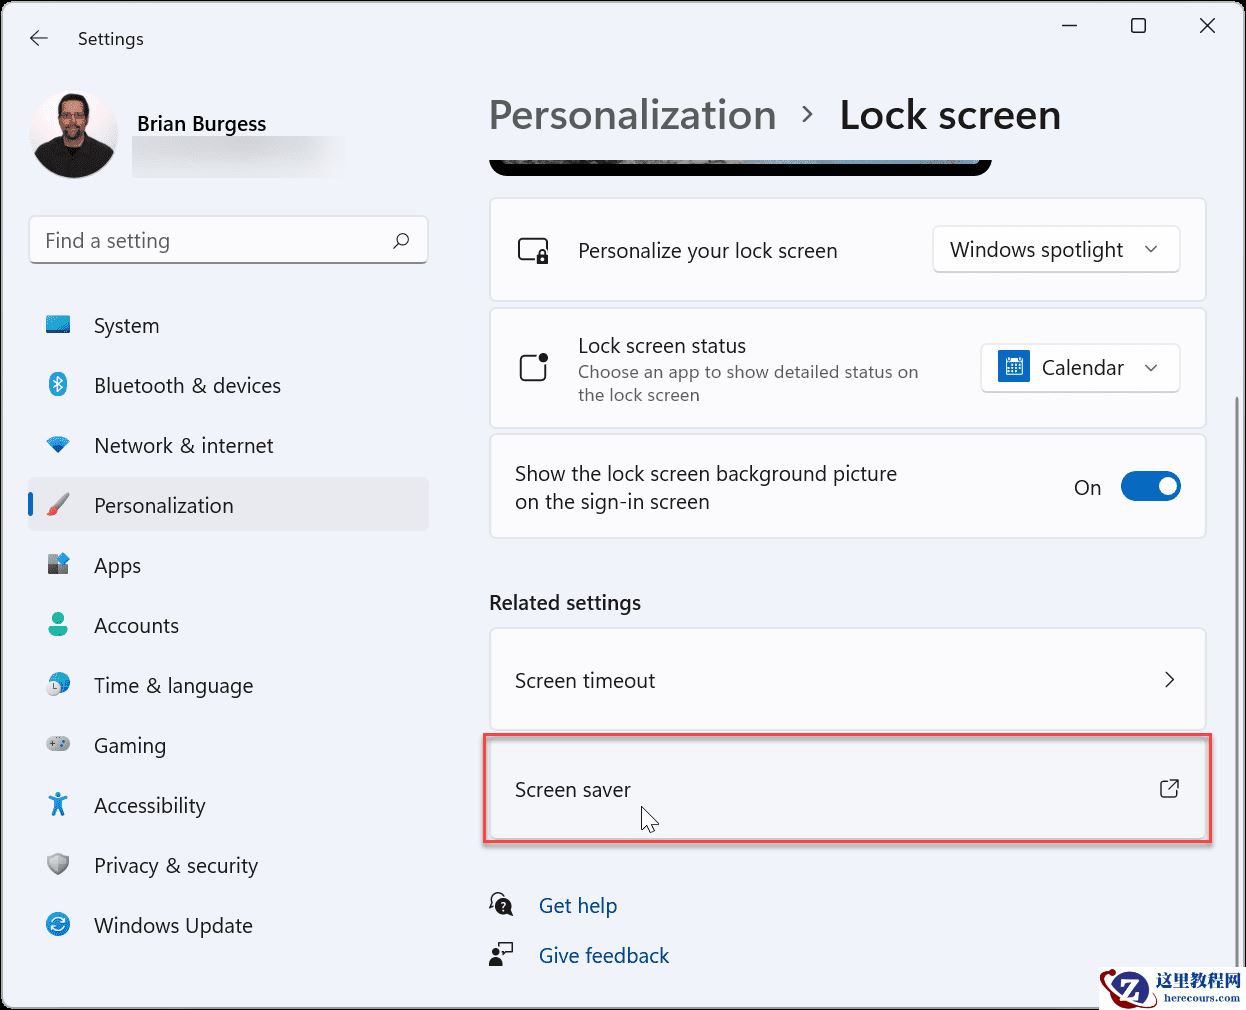1246x1010 pixels.
Task: Click the Network & internet globe icon
Action: point(58,445)
